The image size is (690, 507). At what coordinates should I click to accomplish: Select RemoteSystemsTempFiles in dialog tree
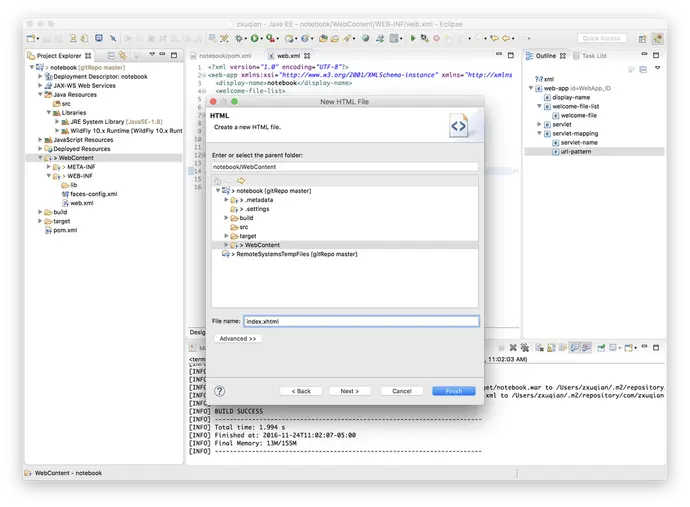coord(297,254)
